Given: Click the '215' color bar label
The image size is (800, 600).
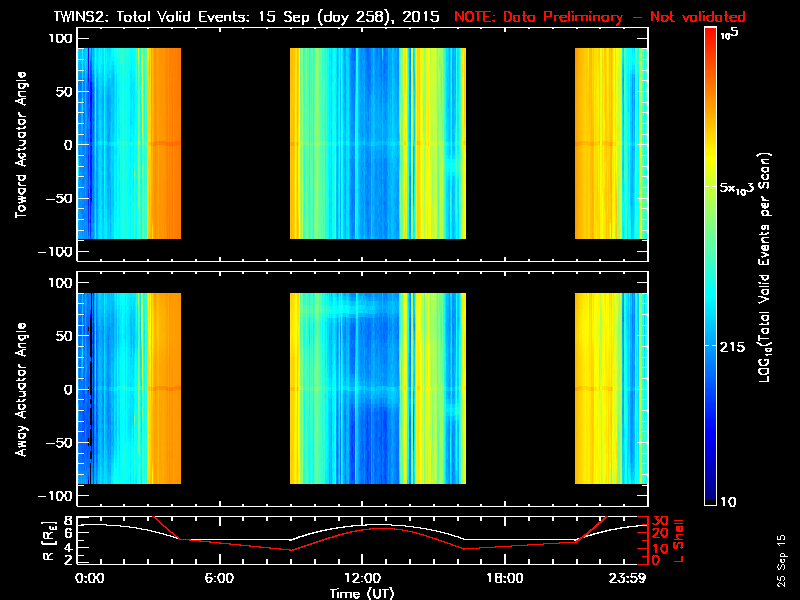Looking at the screenshot, I should [732, 347].
